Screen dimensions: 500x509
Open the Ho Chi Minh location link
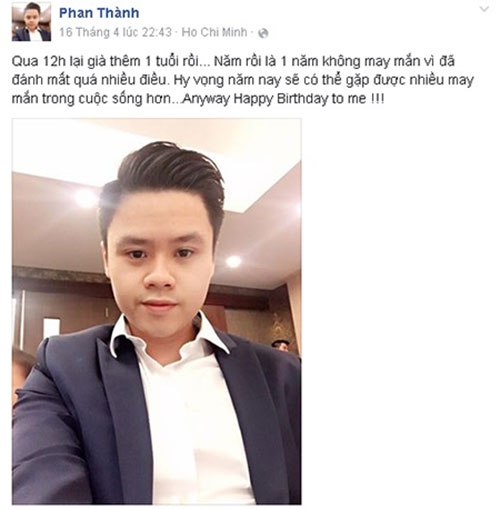click(215, 32)
